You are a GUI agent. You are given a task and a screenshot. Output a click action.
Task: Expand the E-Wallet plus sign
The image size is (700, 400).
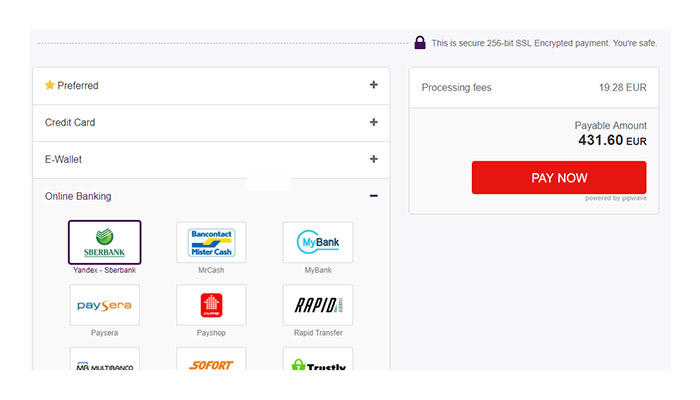pos(374,159)
